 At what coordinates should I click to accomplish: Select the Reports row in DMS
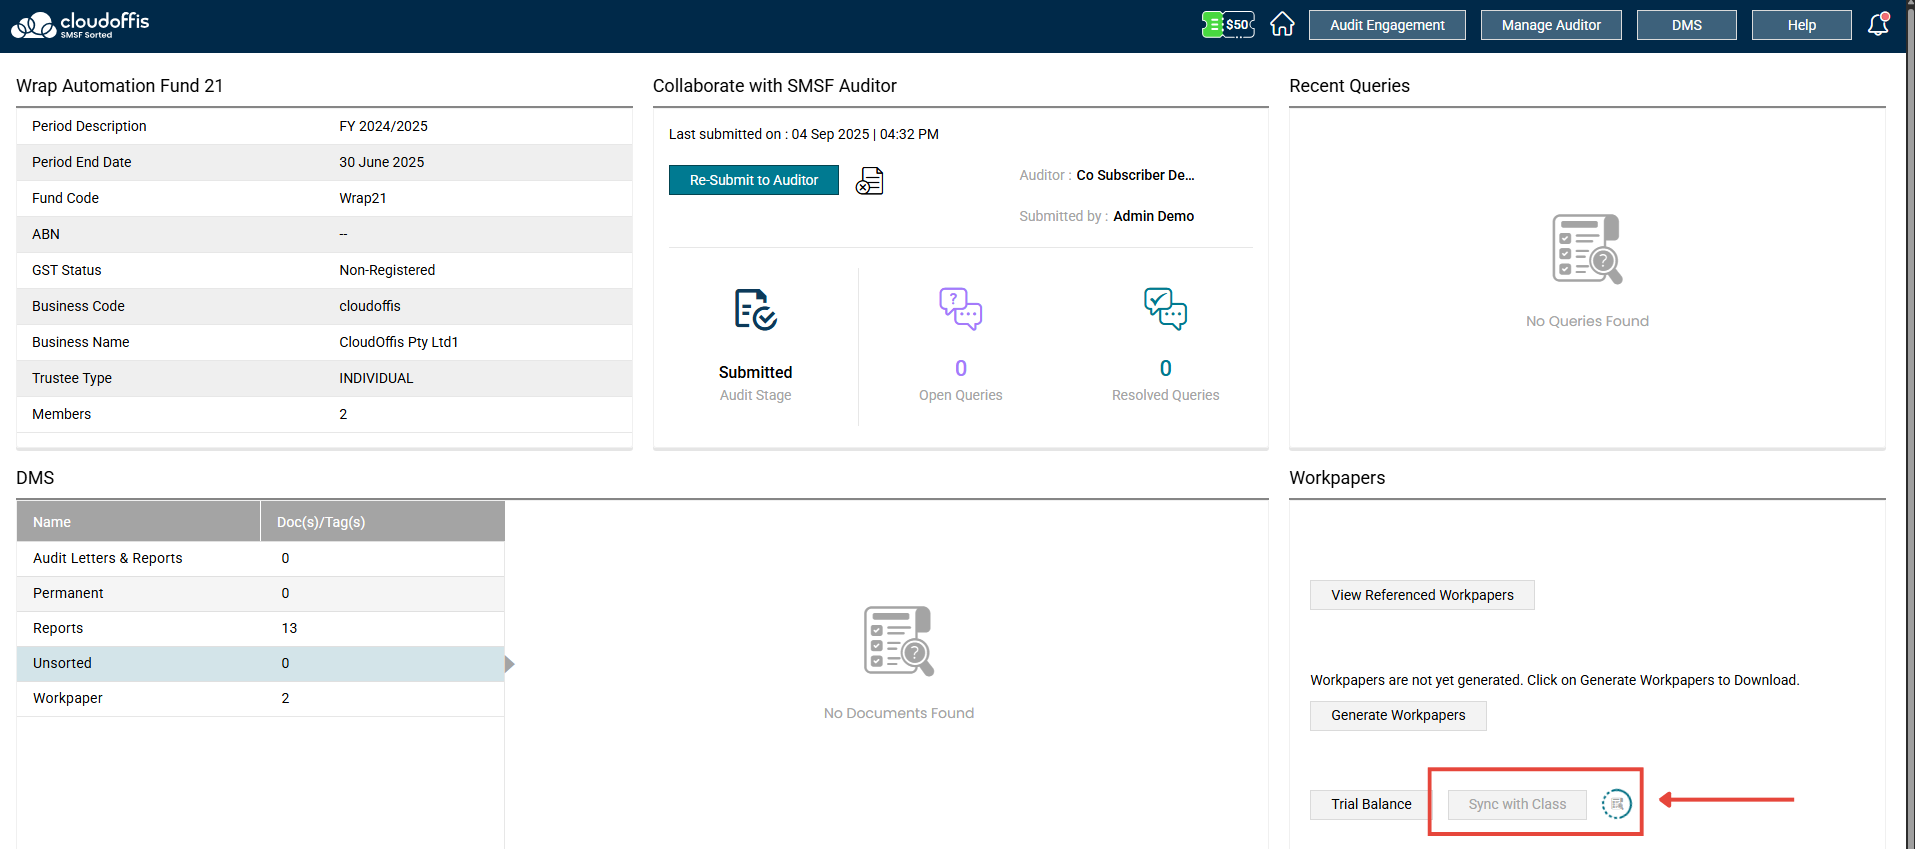point(260,628)
